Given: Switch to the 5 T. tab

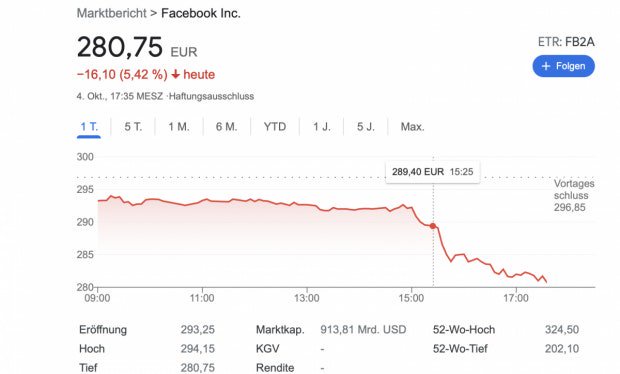Looking at the screenshot, I should point(133,127).
